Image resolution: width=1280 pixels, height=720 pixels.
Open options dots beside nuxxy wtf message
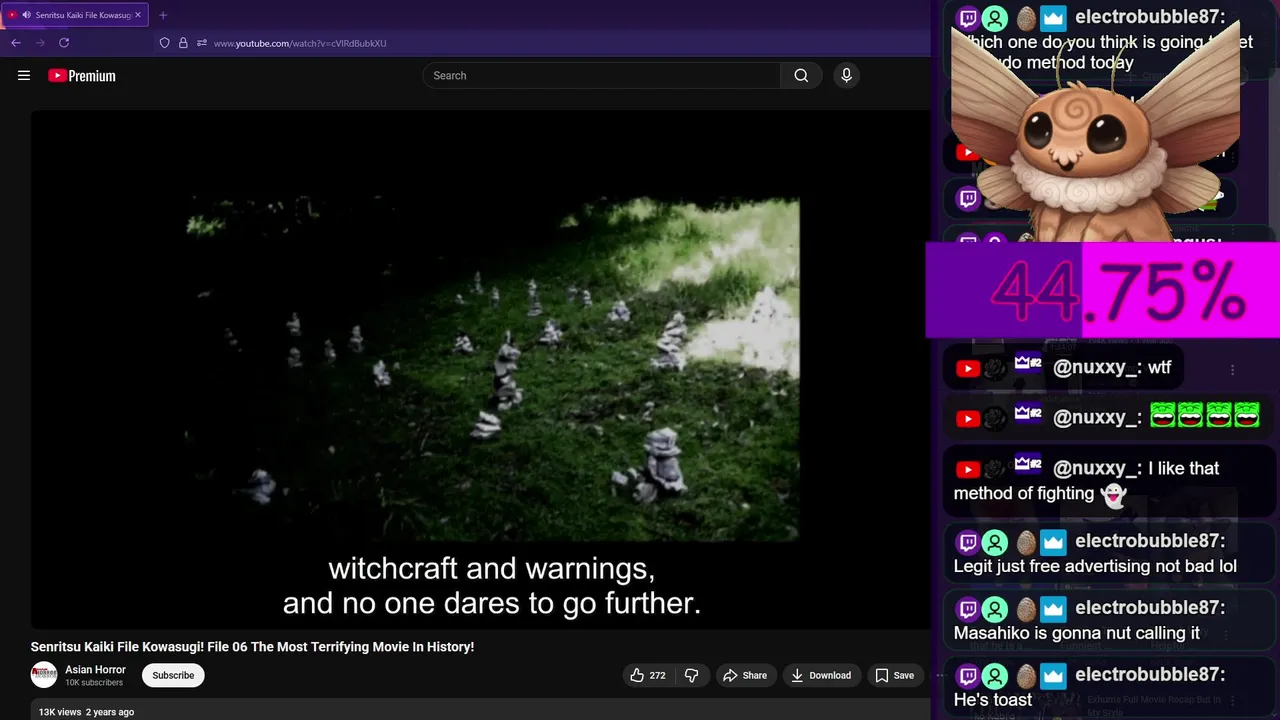pos(1232,370)
